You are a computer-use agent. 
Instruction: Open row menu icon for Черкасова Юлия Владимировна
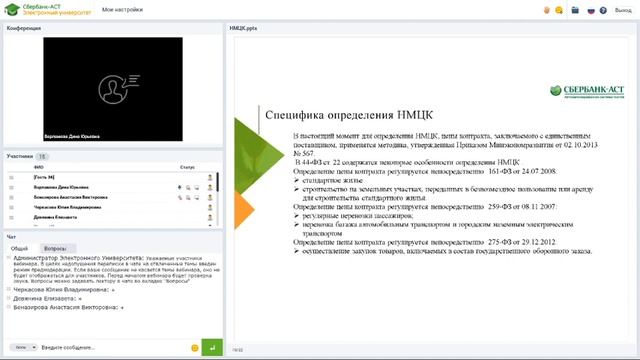(11, 207)
